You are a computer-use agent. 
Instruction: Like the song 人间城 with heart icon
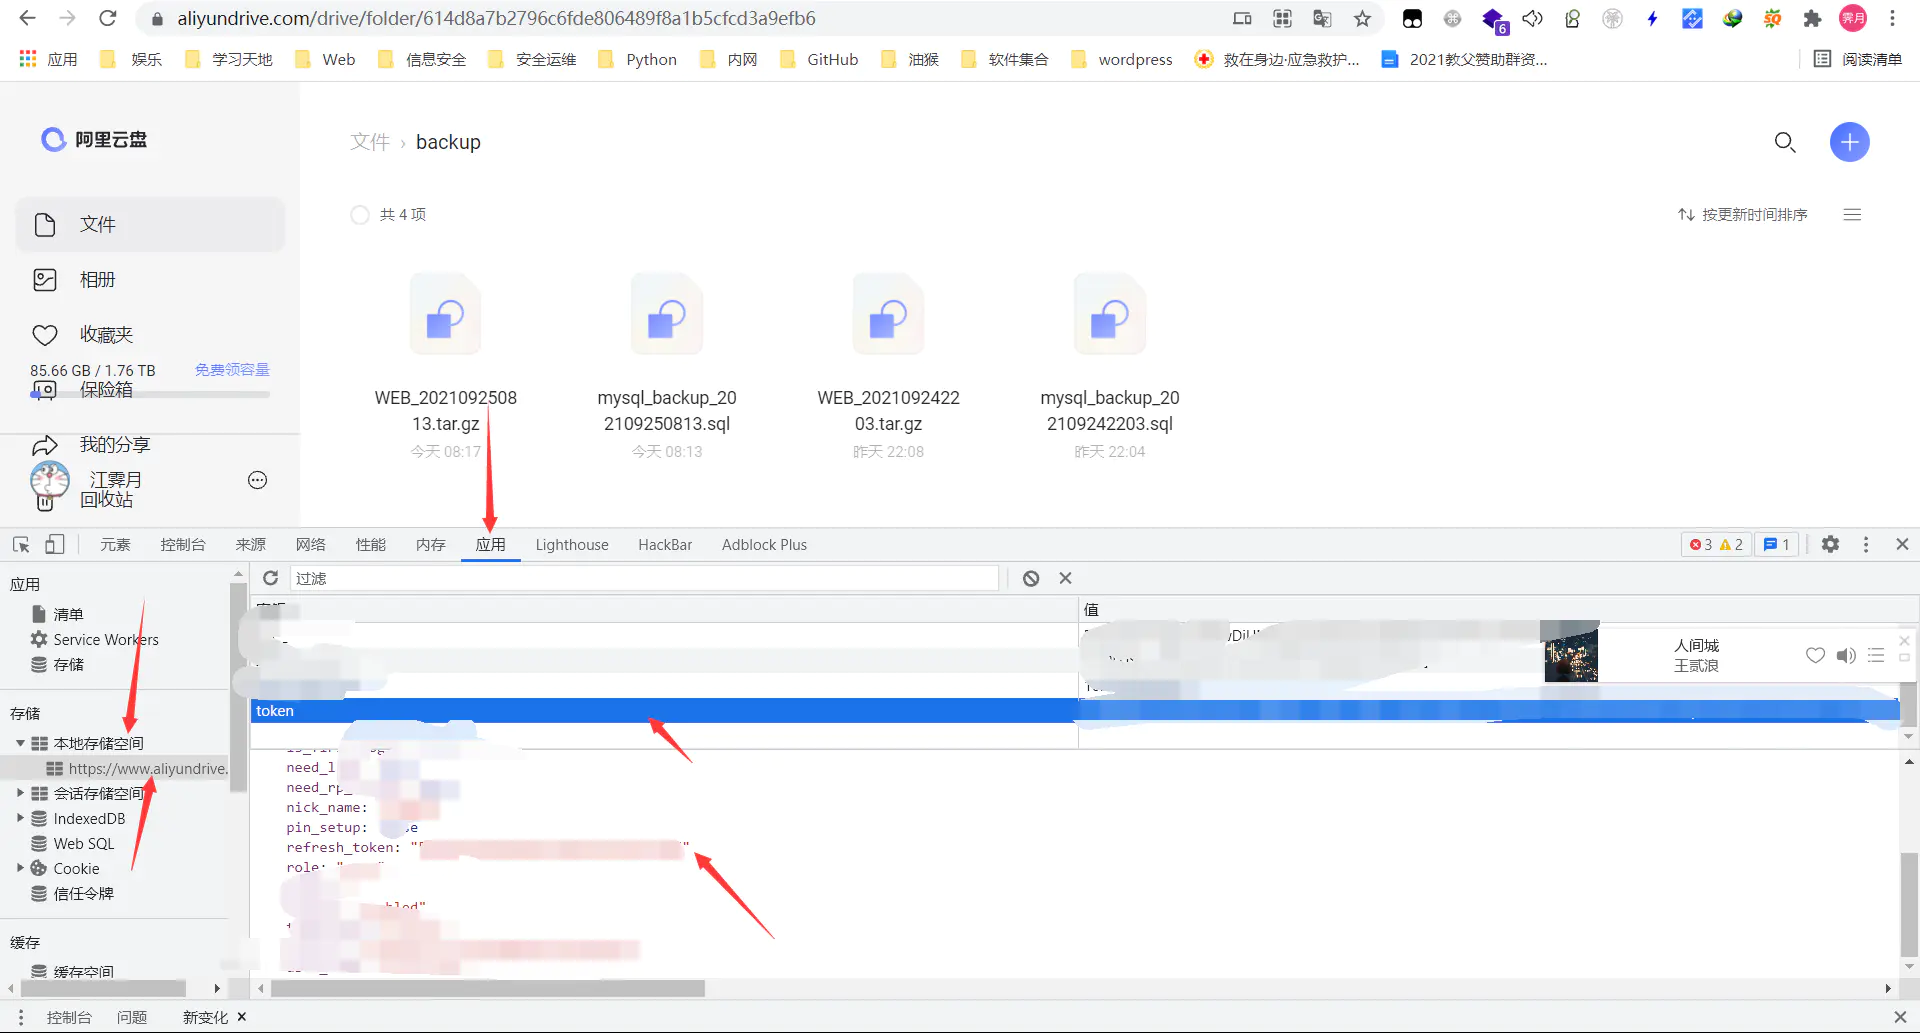click(x=1816, y=656)
